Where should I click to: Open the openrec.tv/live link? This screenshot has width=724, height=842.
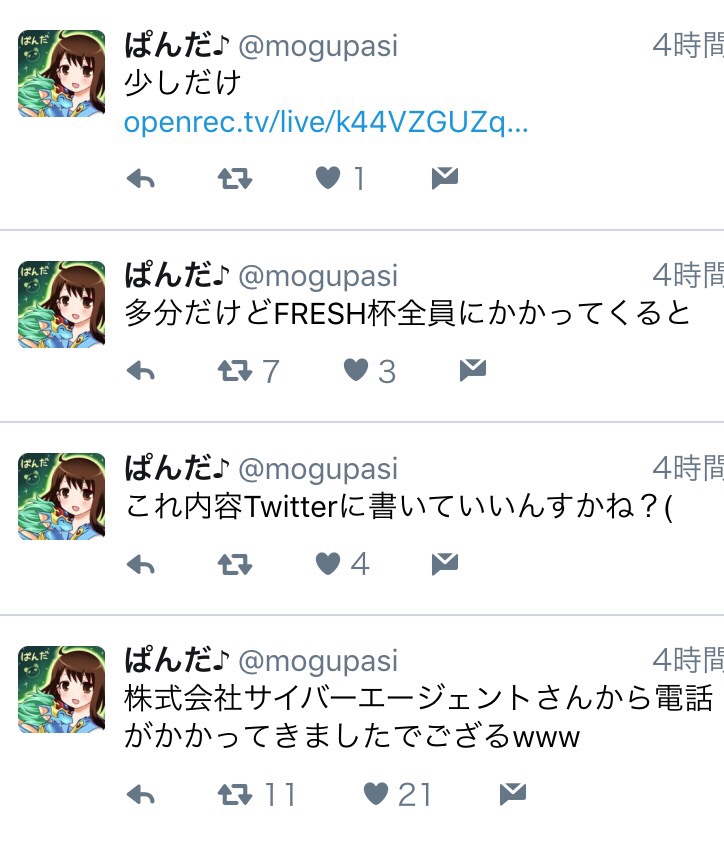(x=326, y=122)
